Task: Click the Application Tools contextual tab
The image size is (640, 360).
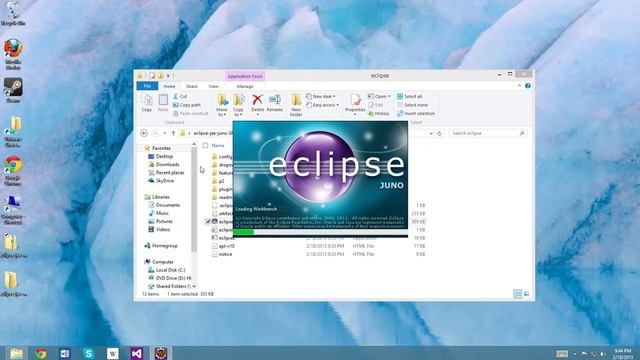Action: tap(245, 76)
